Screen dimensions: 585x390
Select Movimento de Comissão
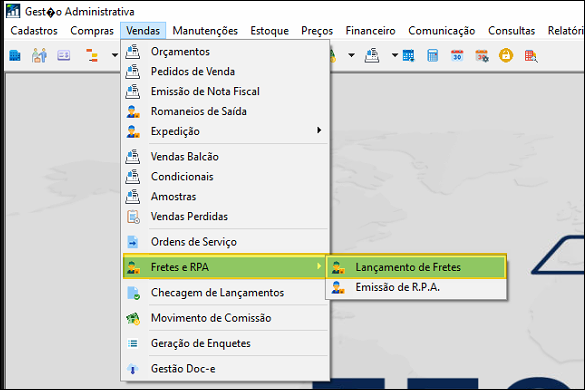pyautogui.click(x=225, y=318)
